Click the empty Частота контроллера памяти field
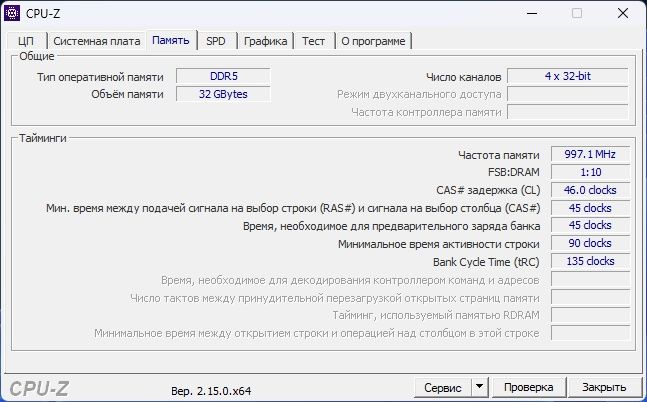The width and height of the screenshot is (647, 402). coord(568,112)
